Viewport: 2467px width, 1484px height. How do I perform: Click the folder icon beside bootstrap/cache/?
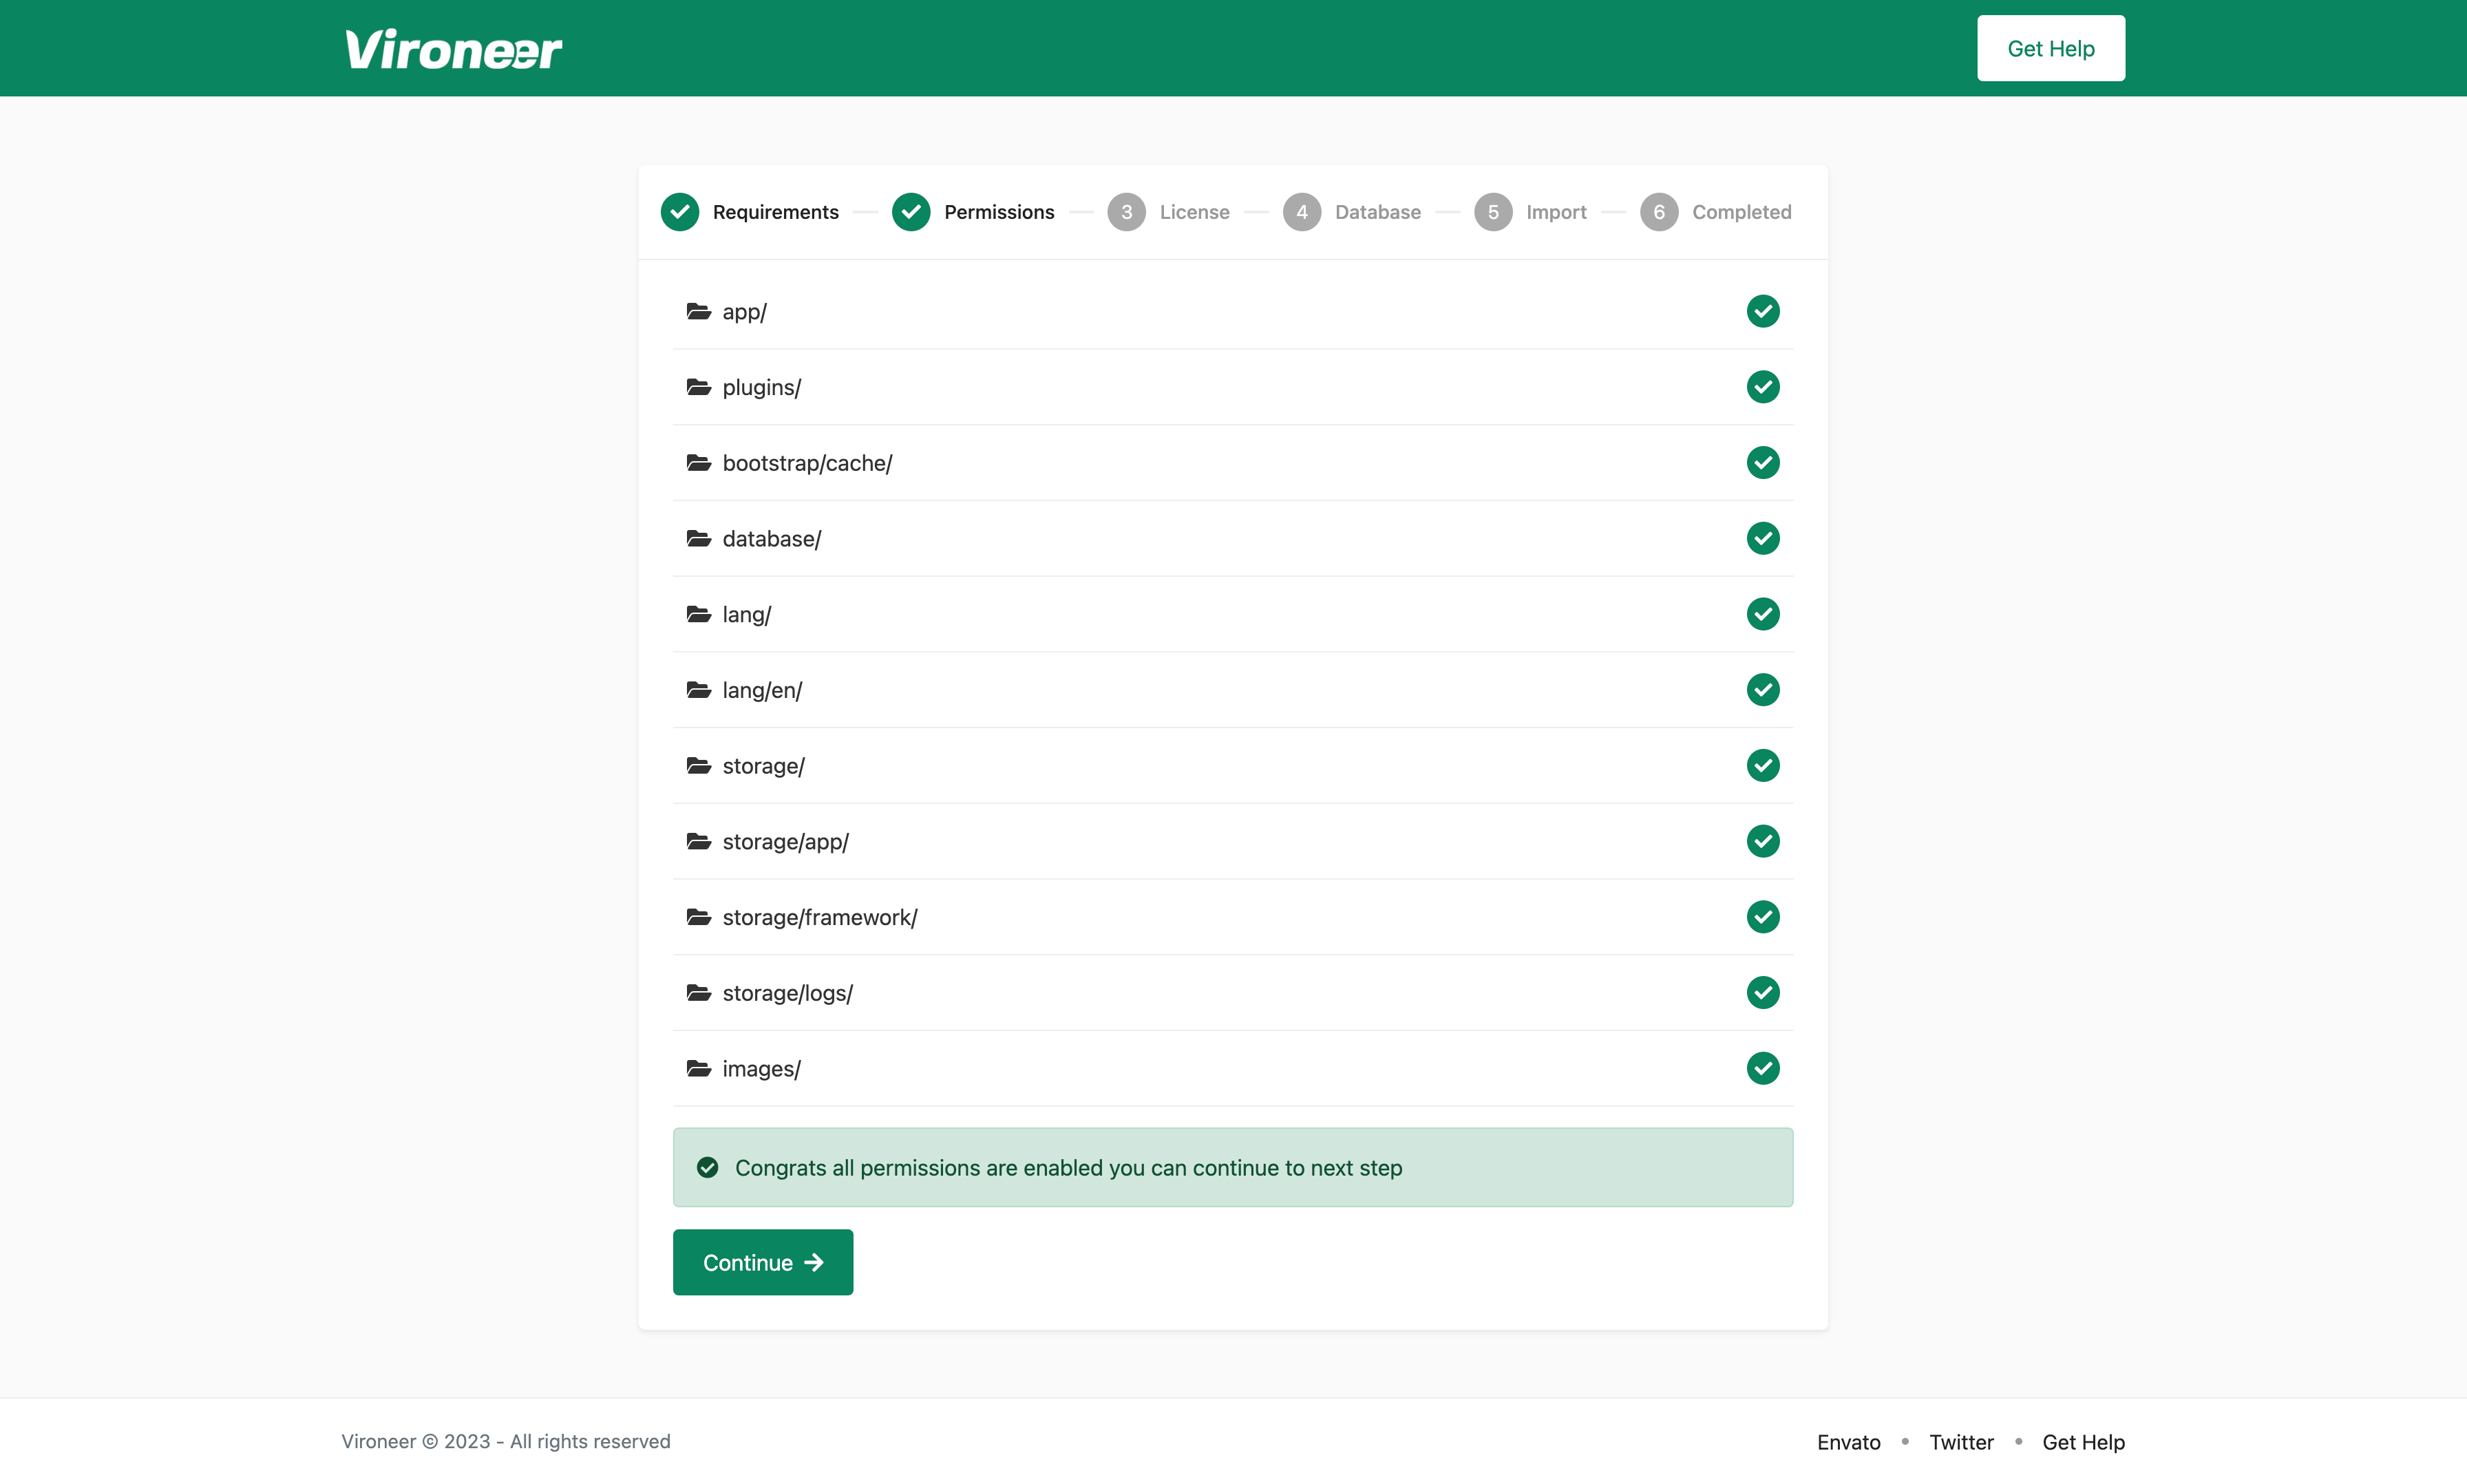click(x=698, y=462)
